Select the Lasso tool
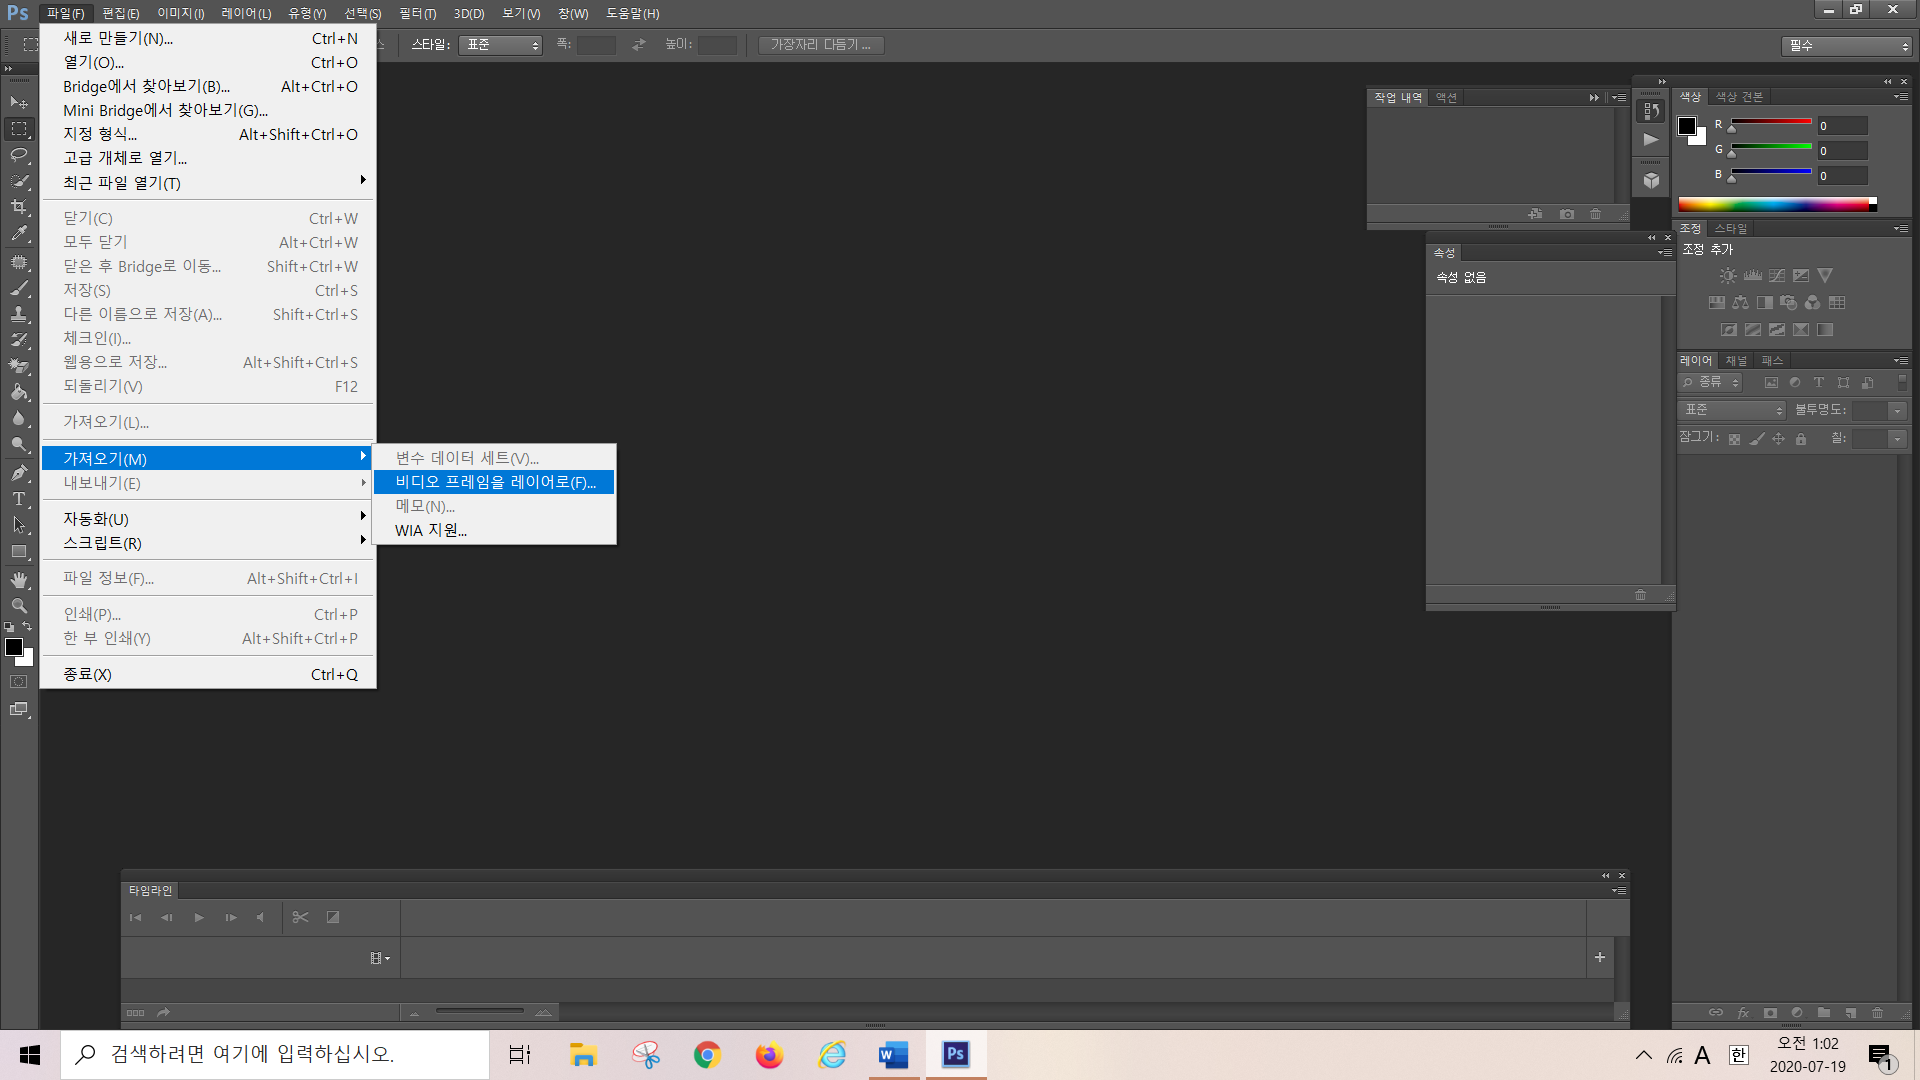This screenshot has height=1080, width=1920. (x=19, y=155)
